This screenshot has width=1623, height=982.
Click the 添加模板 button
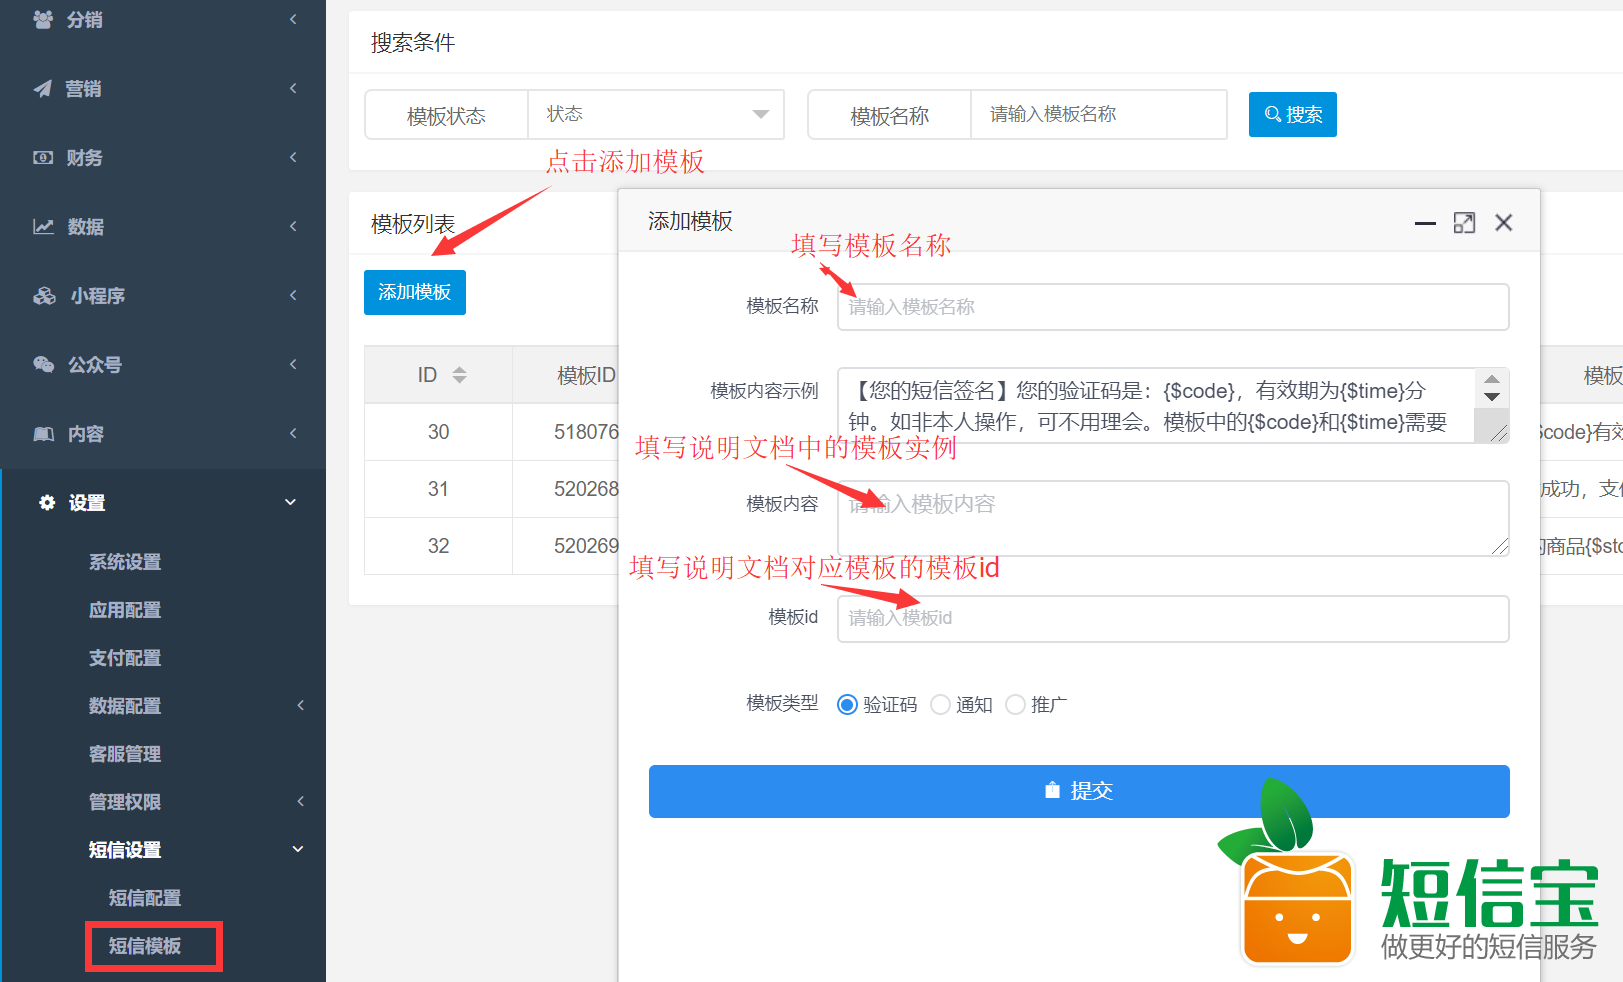[x=414, y=292]
